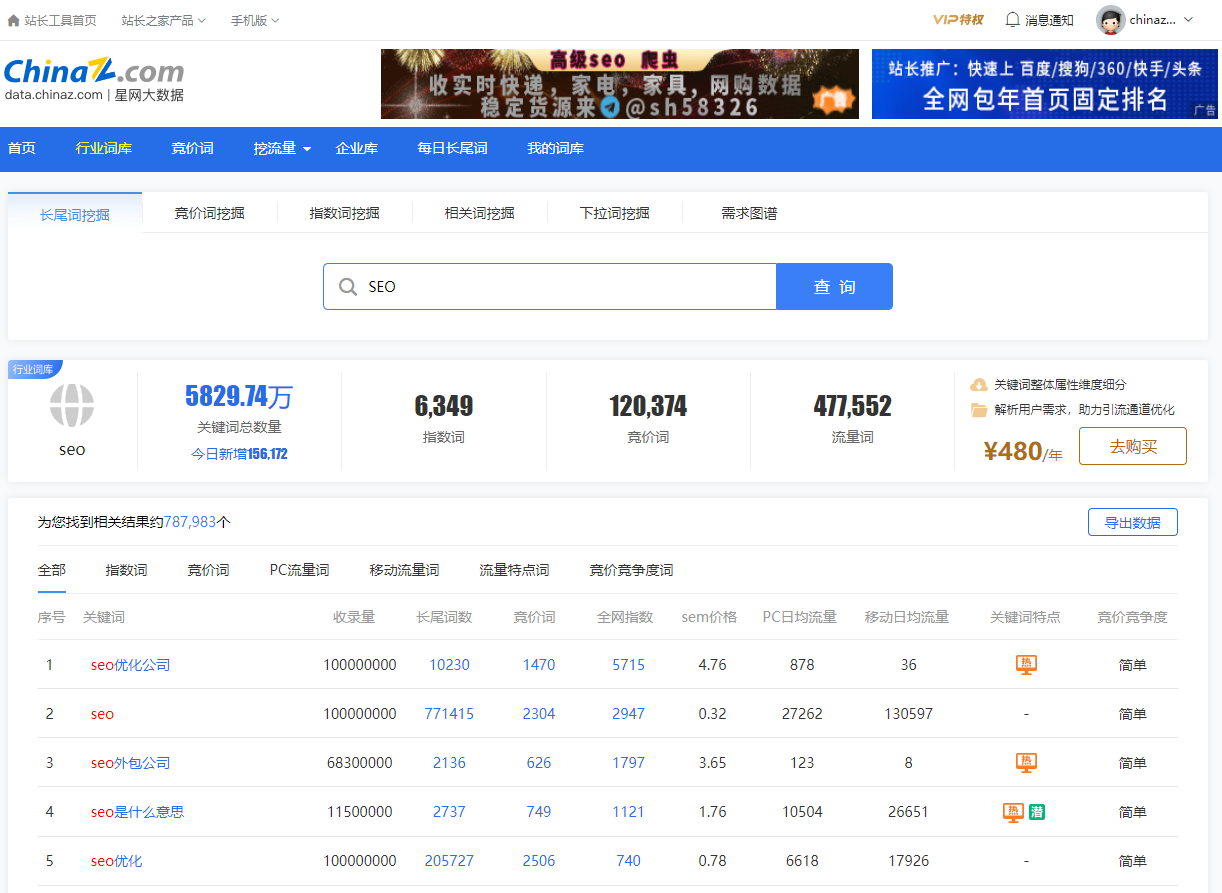This screenshot has height=893, width=1222.
Task: Click index value 2947
Action: 628,714
